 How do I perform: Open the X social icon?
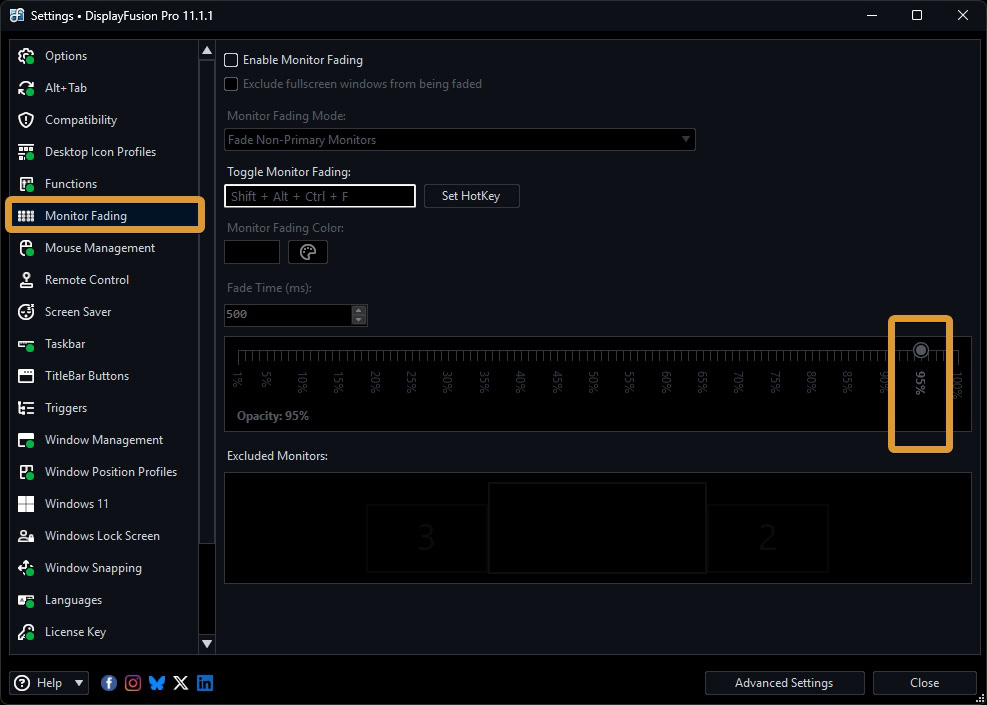coord(181,683)
